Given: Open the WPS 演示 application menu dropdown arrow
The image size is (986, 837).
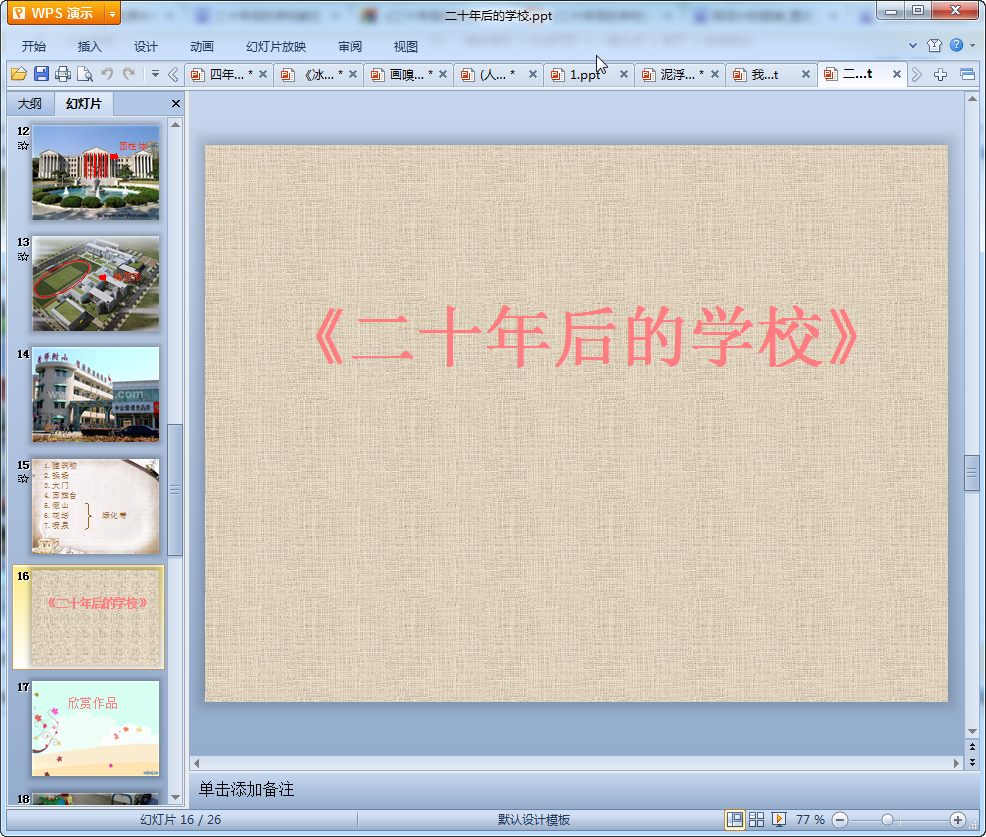Looking at the screenshot, I should [112, 13].
